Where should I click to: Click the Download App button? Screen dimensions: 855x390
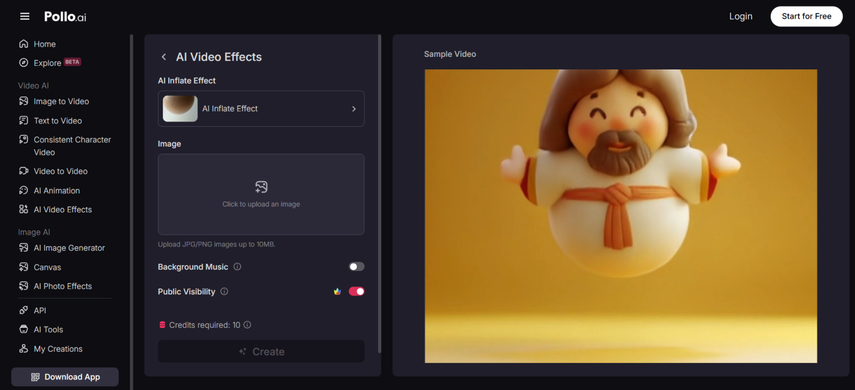tap(65, 377)
